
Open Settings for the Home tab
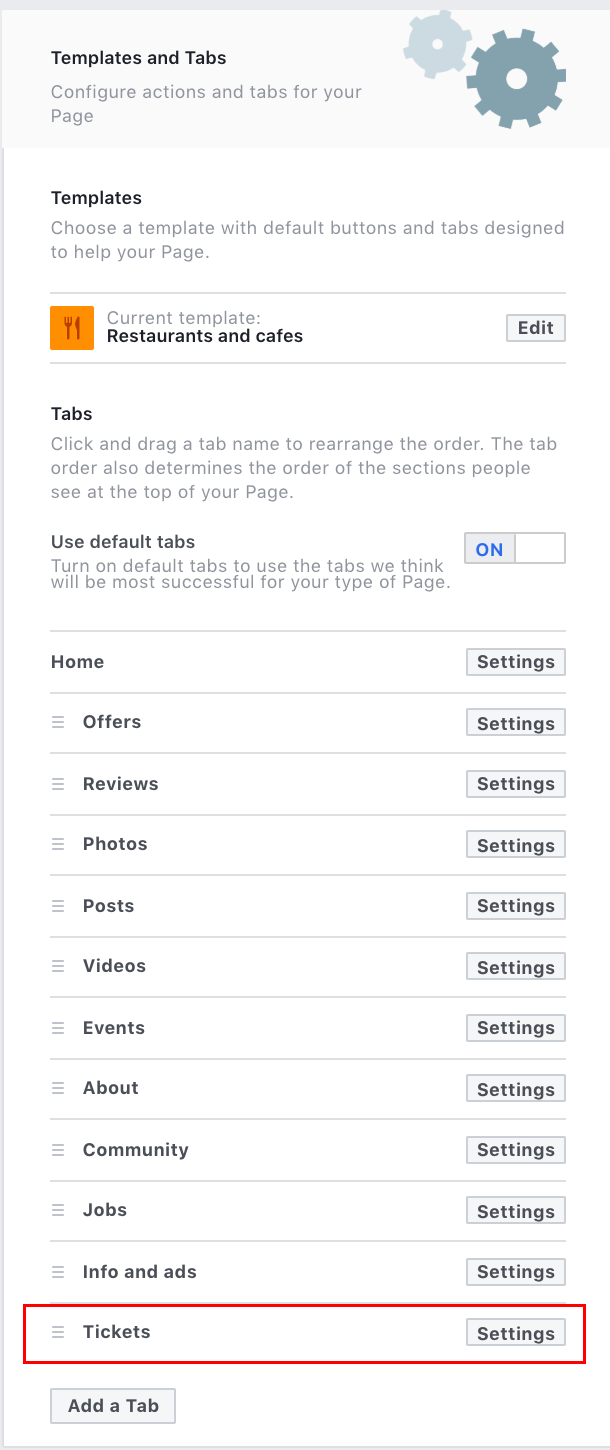(x=516, y=662)
